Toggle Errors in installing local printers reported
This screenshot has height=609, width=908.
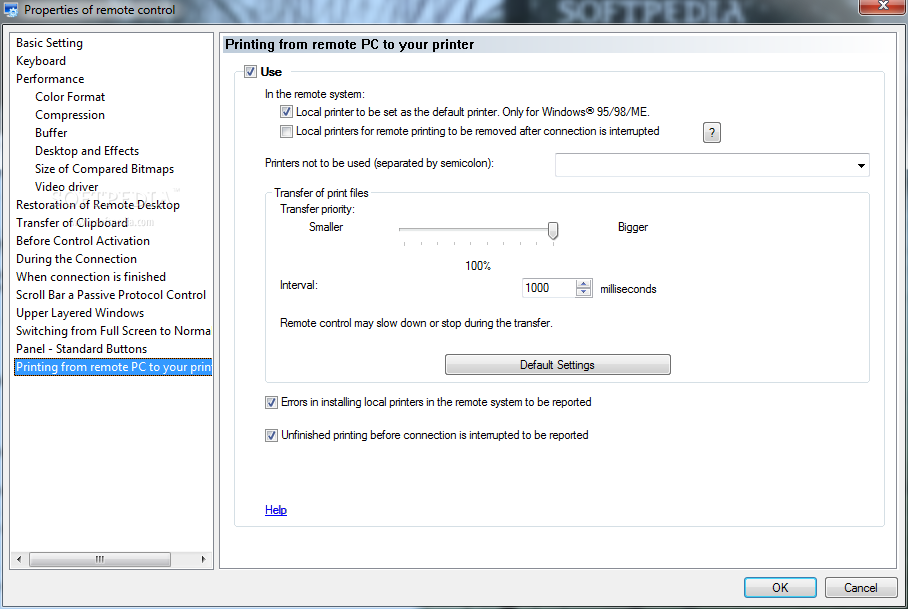[271, 402]
